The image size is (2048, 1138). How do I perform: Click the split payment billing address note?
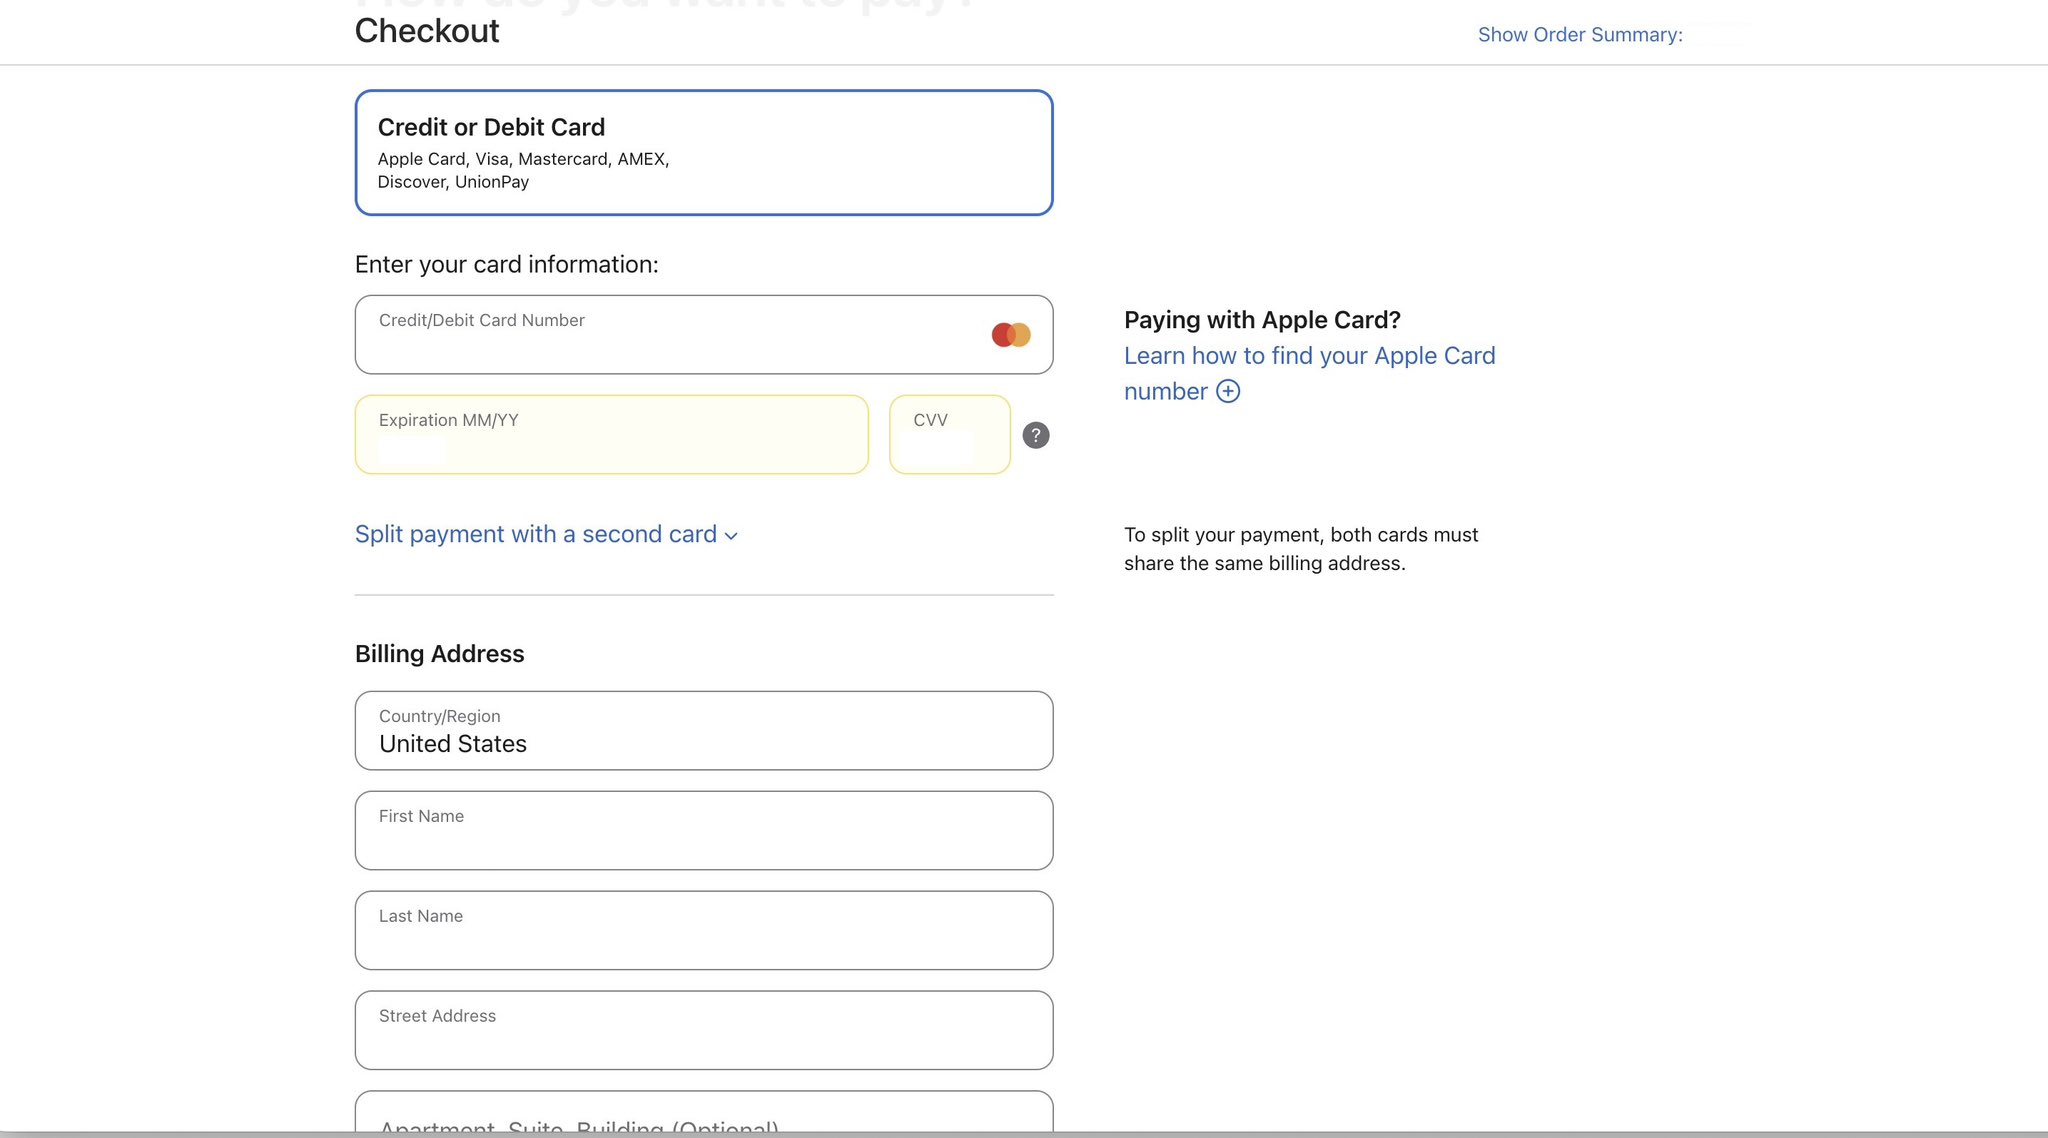(x=1301, y=549)
